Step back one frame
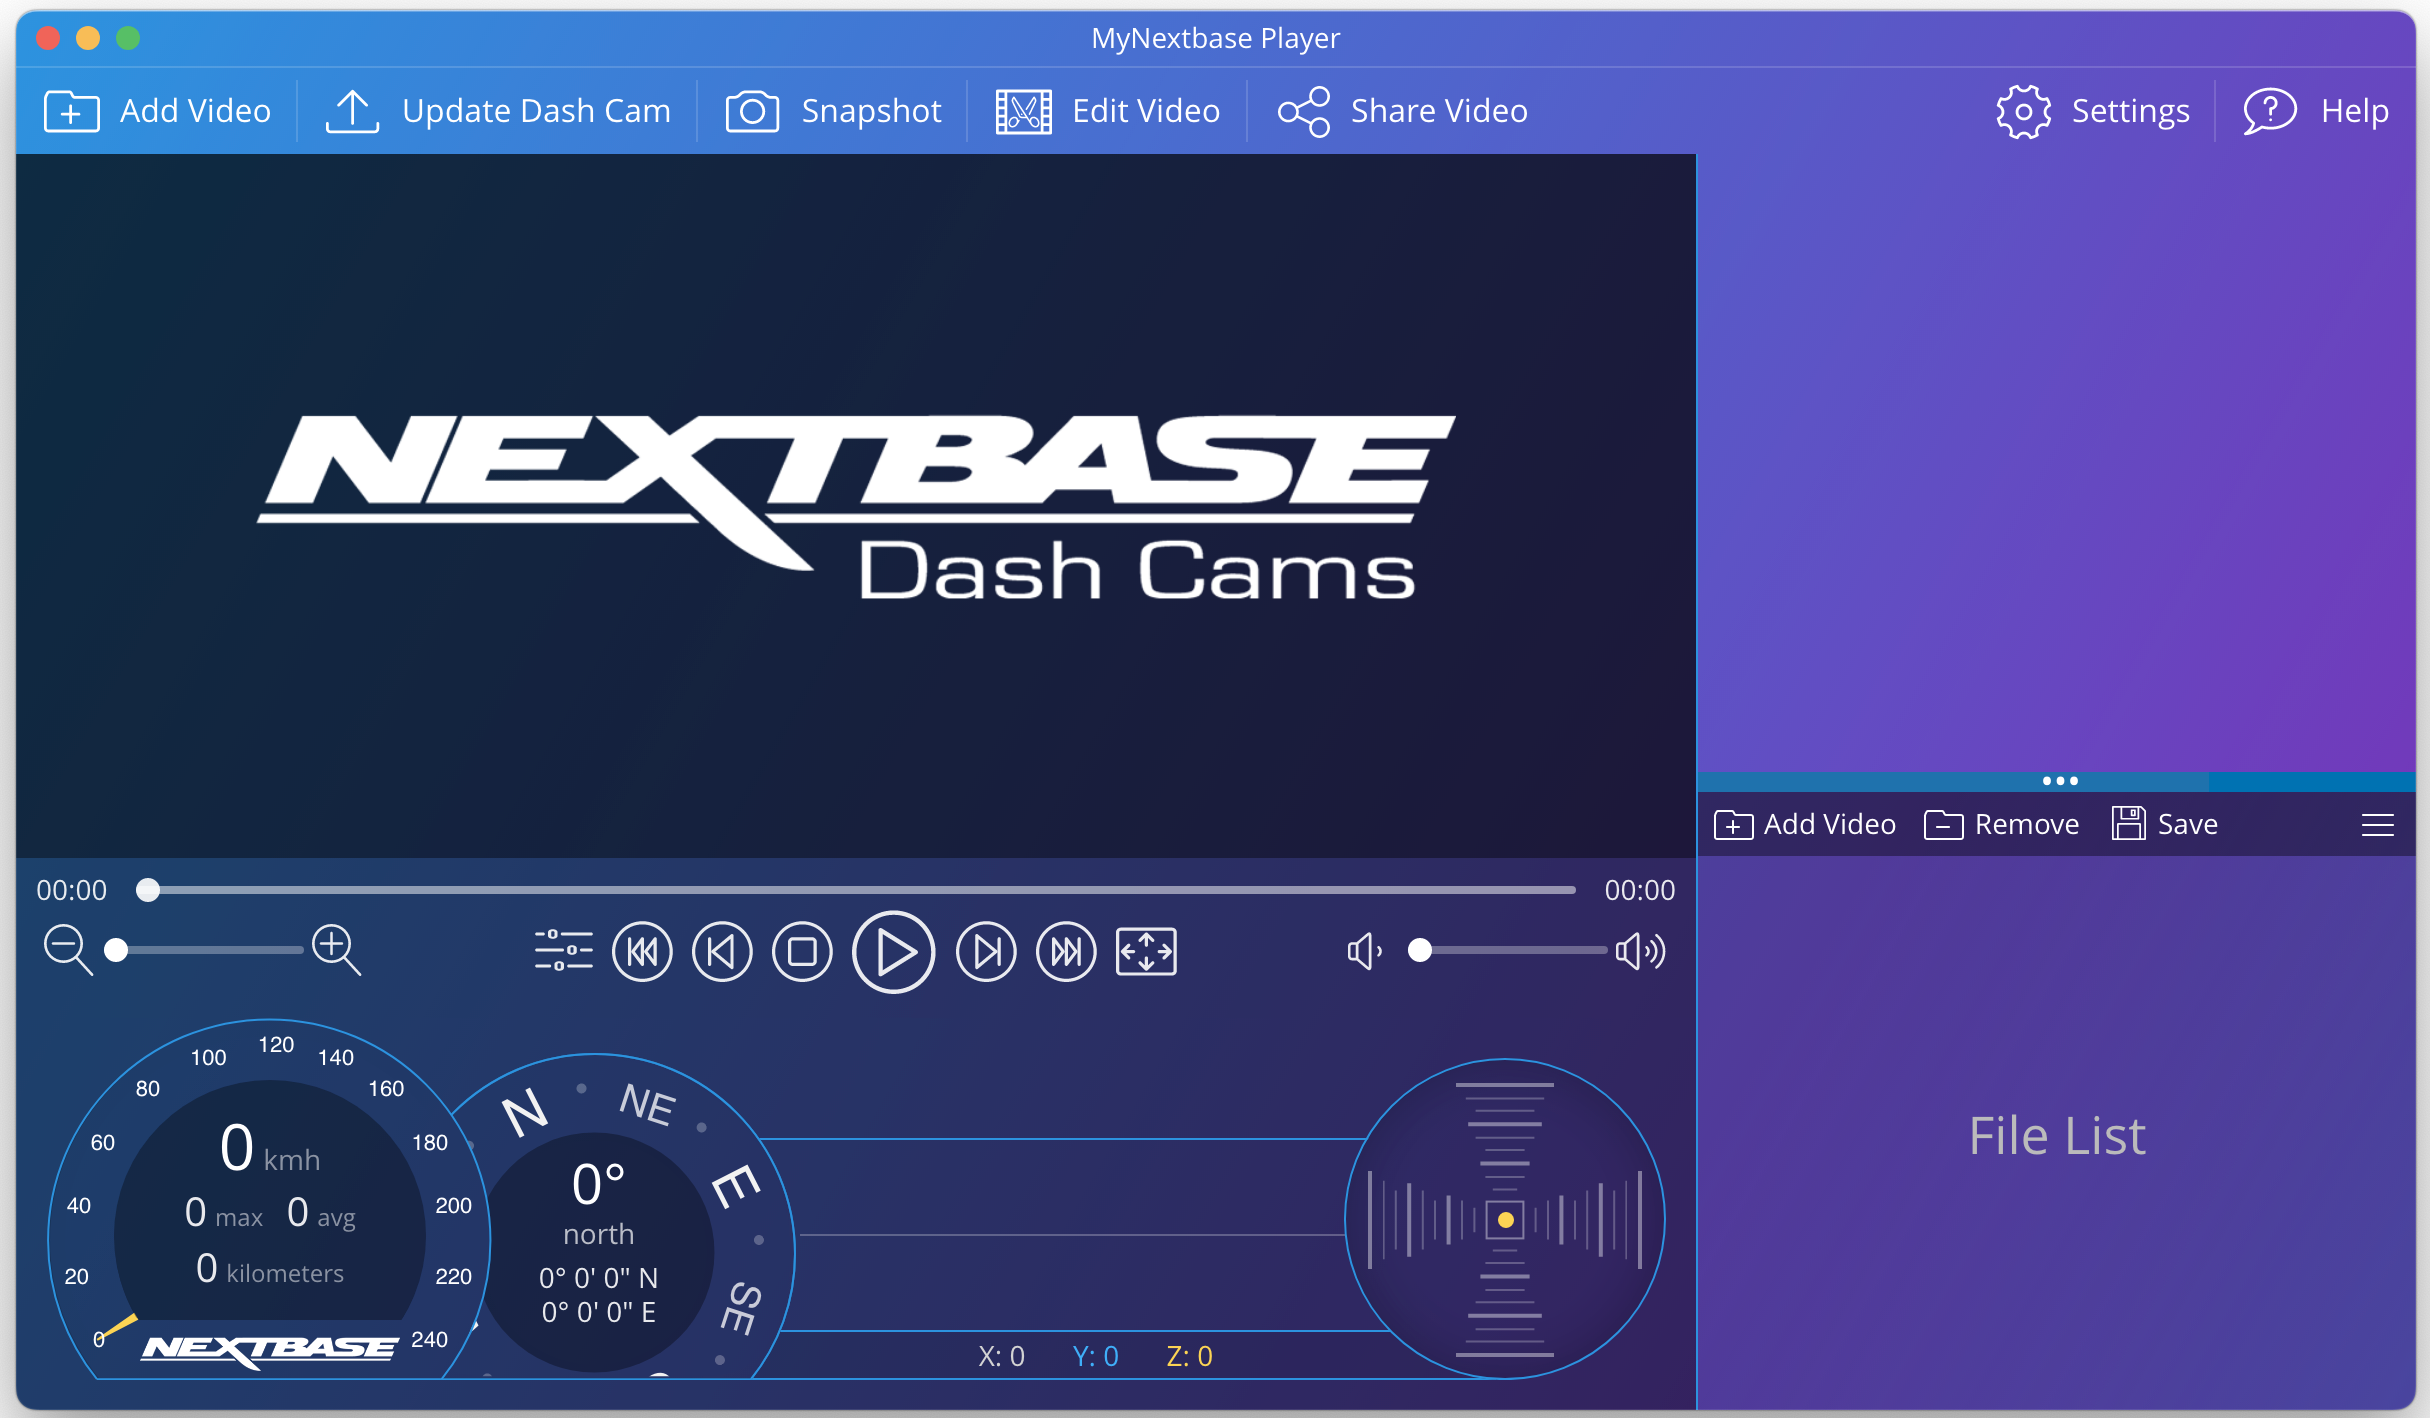2430x1418 pixels. click(722, 951)
